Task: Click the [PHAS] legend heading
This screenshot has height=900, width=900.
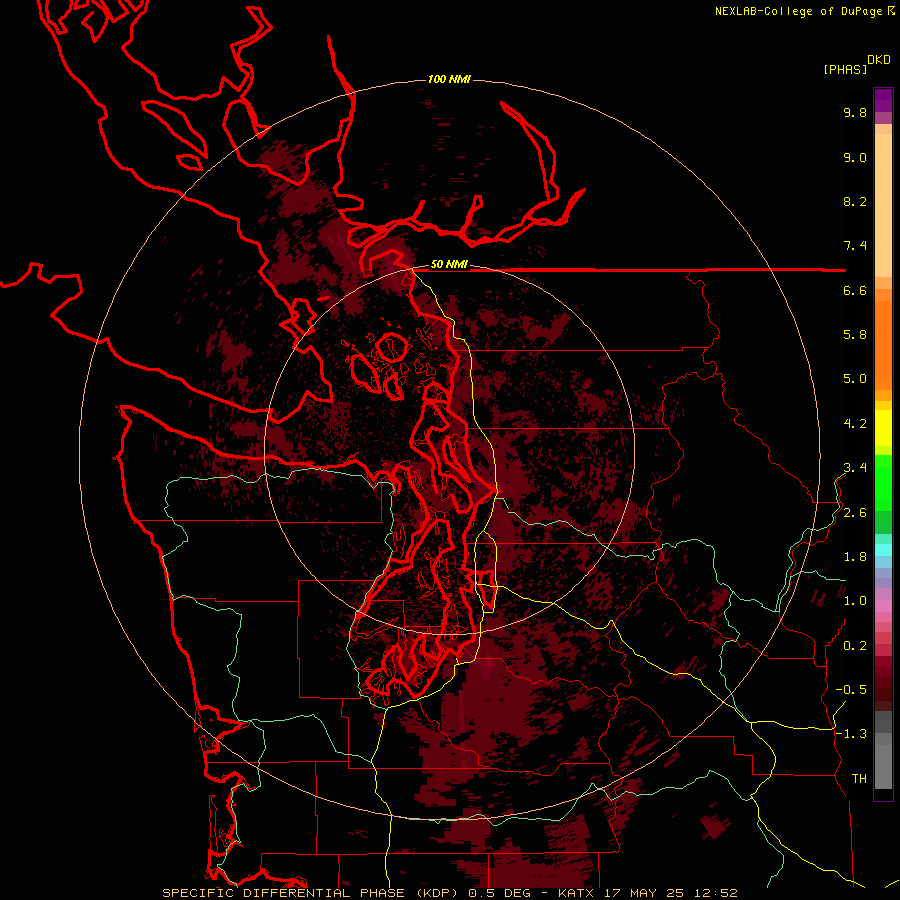Action: click(x=845, y=69)
